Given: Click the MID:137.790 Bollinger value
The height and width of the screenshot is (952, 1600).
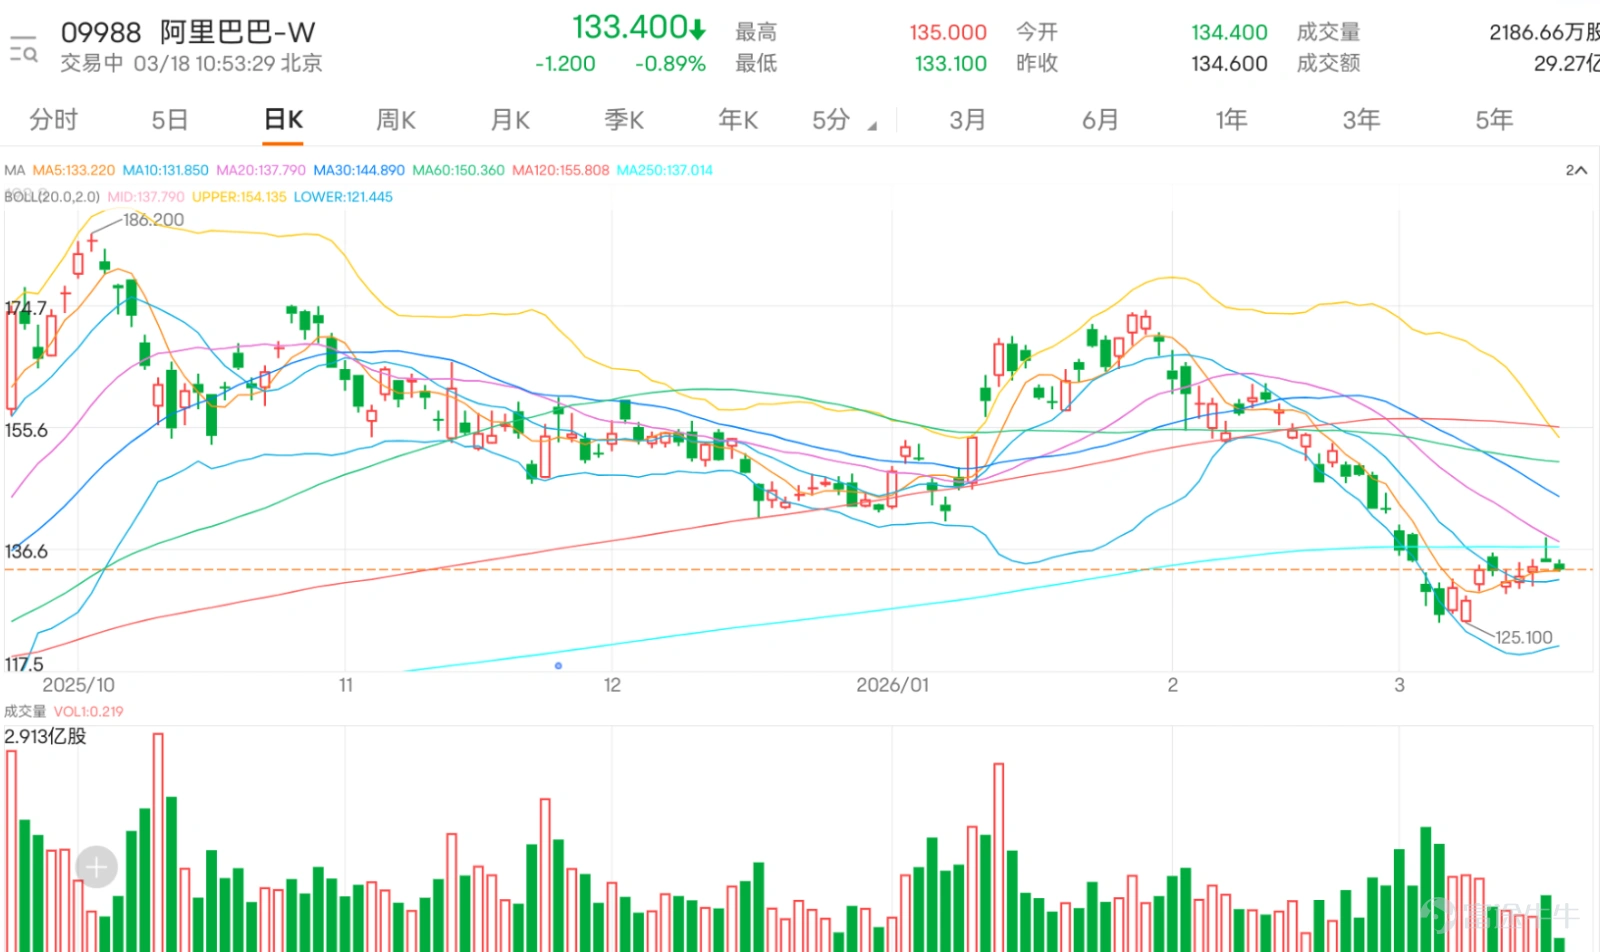Looking at the screenshot, I should pos(146,197).
